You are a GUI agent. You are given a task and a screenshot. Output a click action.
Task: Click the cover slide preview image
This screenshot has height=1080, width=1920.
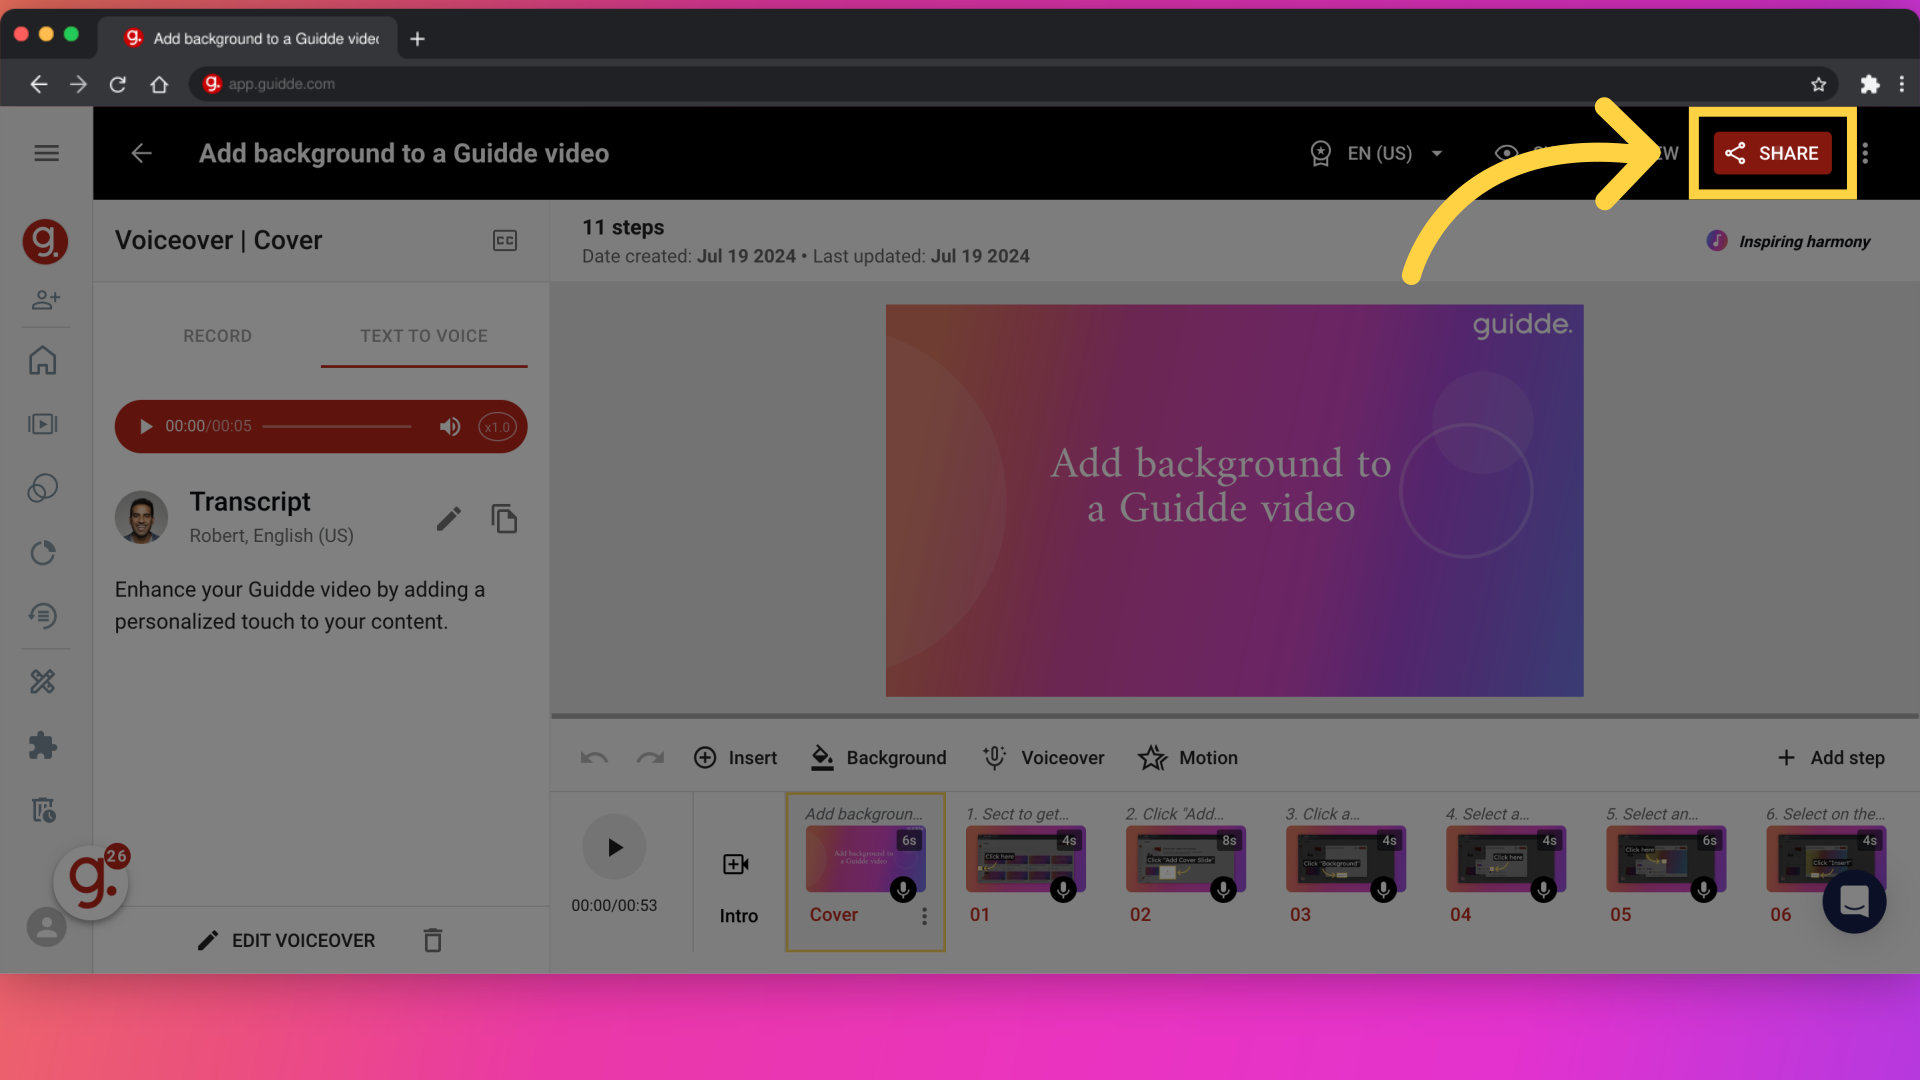tap(1234, 500)
